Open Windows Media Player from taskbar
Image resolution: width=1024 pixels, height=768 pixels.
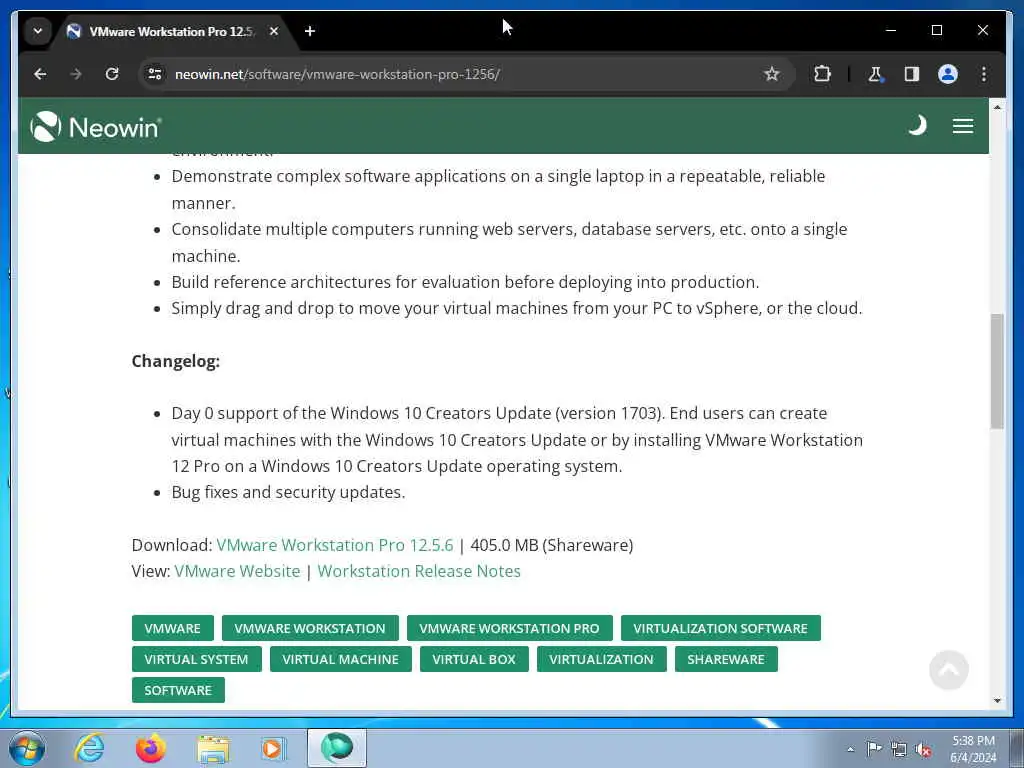pos(273,749)
